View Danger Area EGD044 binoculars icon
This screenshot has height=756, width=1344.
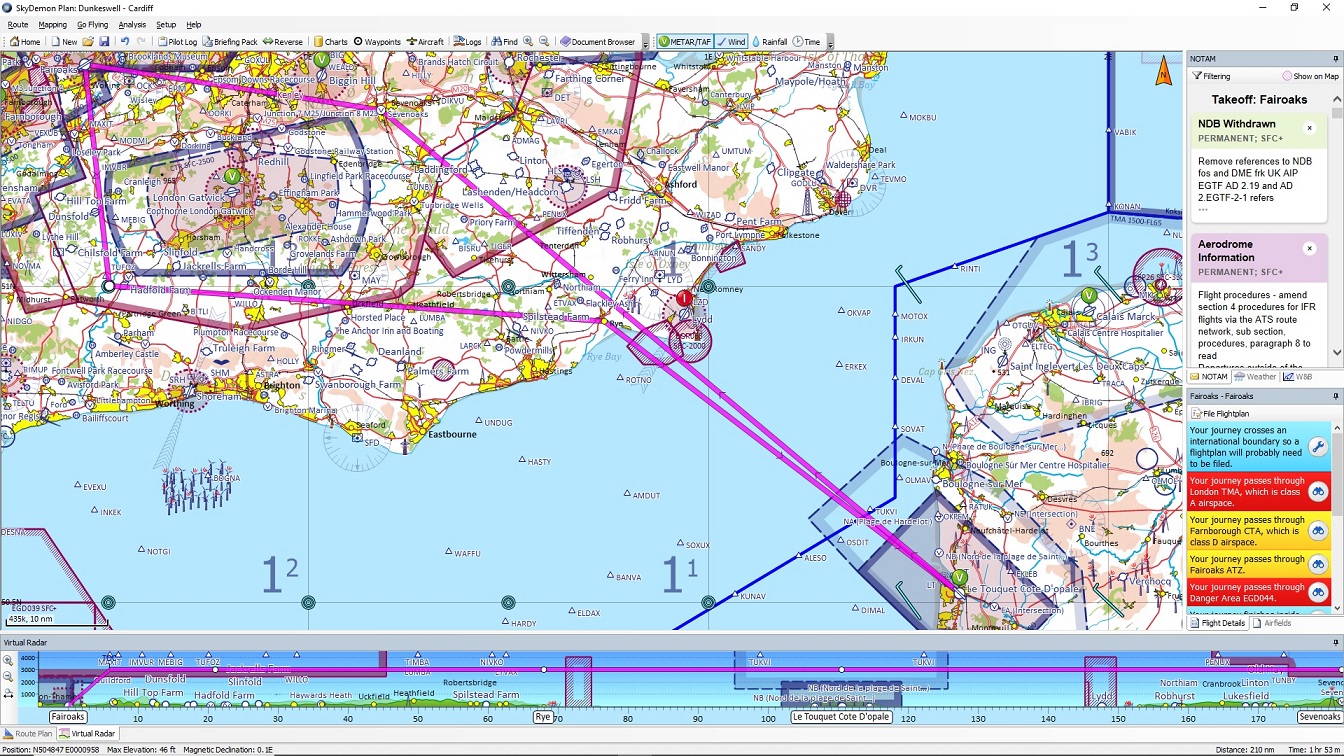[x=1318, y=592]
